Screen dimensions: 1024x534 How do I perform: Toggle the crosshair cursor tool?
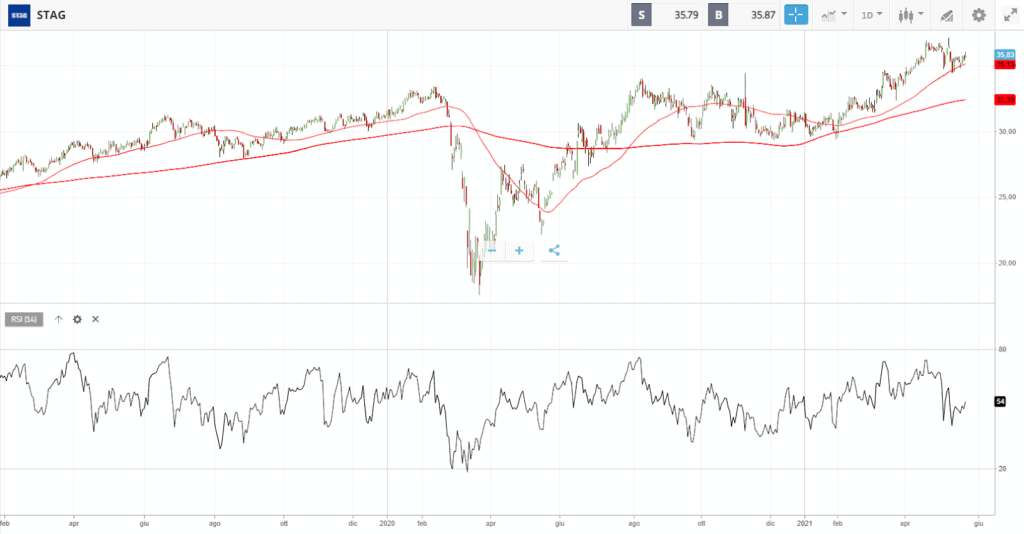(x=795, y=15)
